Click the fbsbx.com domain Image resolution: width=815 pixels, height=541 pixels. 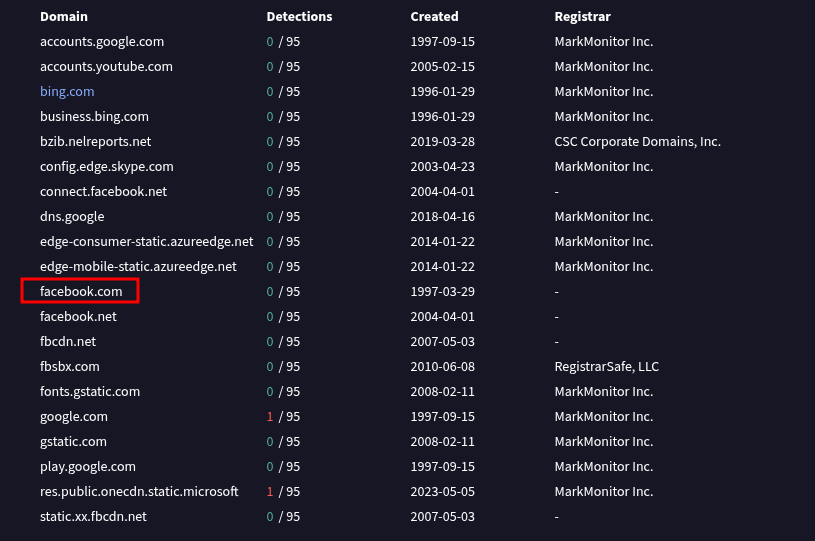(70, 366)
